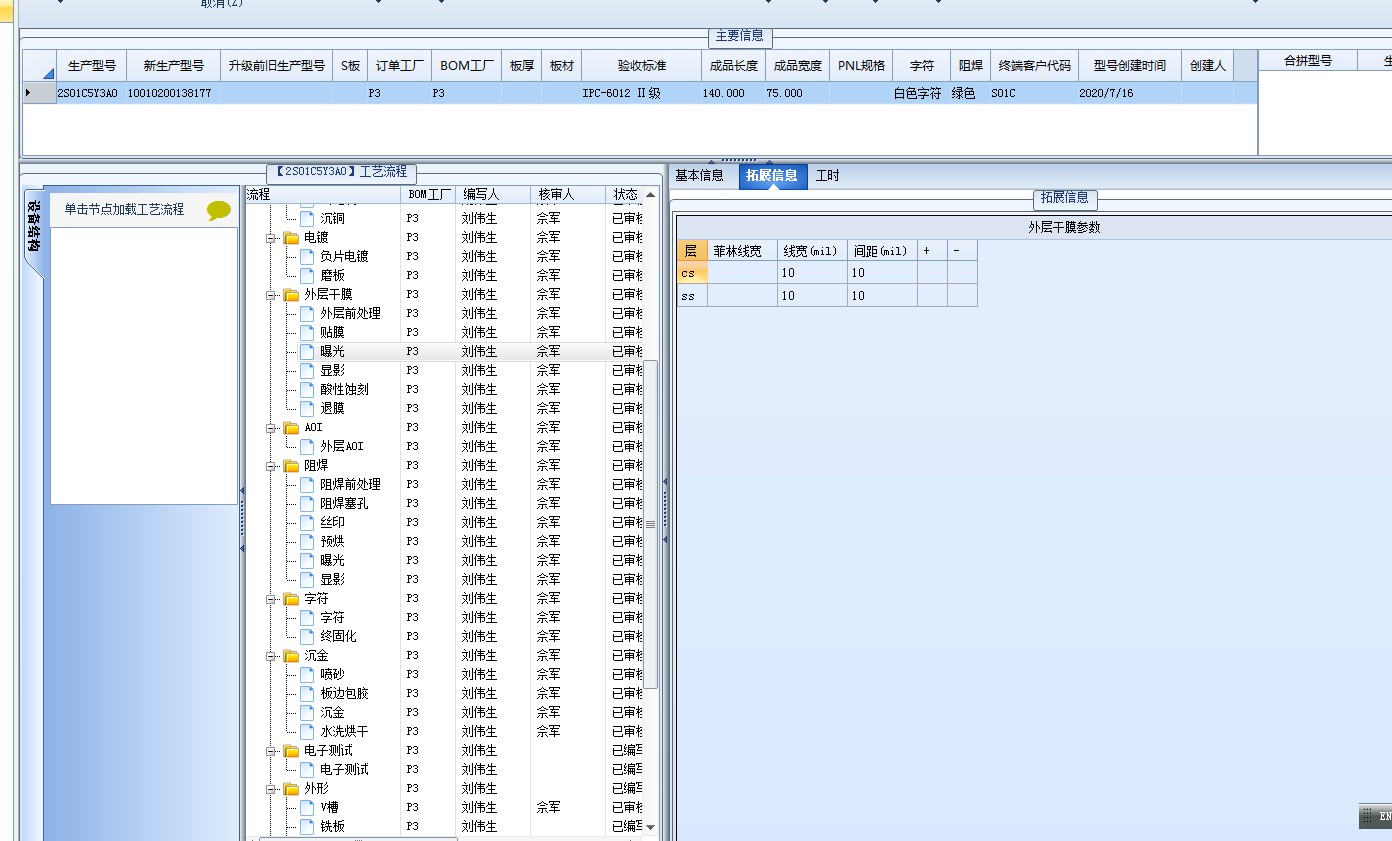The image size is (1392, 841).
Task: Click the 生产型号 column header
Action: pos(92,66)
